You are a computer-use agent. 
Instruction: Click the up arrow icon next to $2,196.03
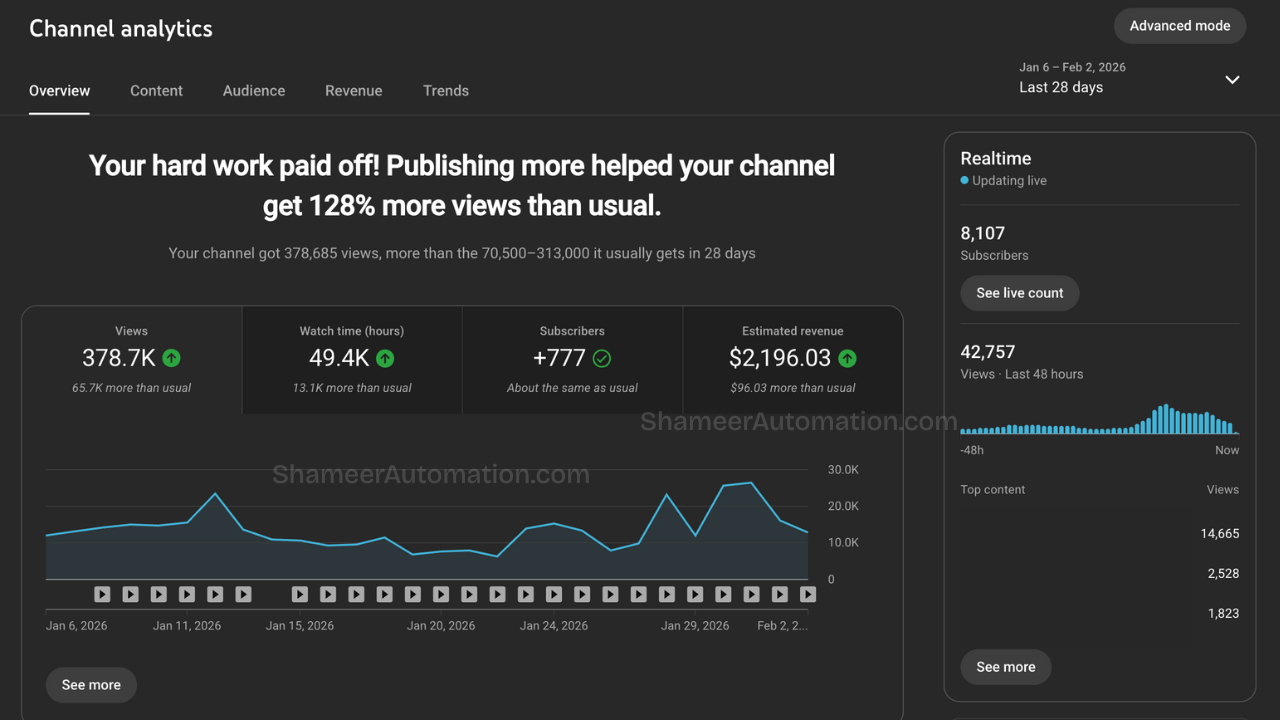[x=847, y=358]
